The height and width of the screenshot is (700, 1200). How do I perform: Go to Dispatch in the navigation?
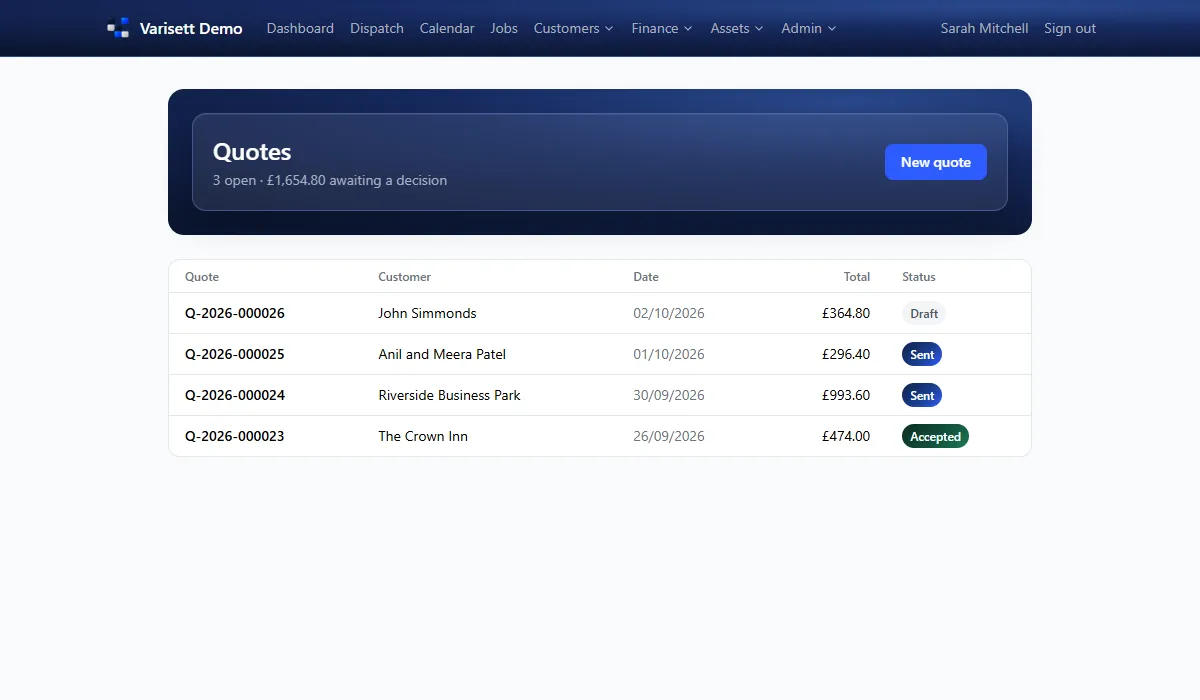click(x=377, y=28)
